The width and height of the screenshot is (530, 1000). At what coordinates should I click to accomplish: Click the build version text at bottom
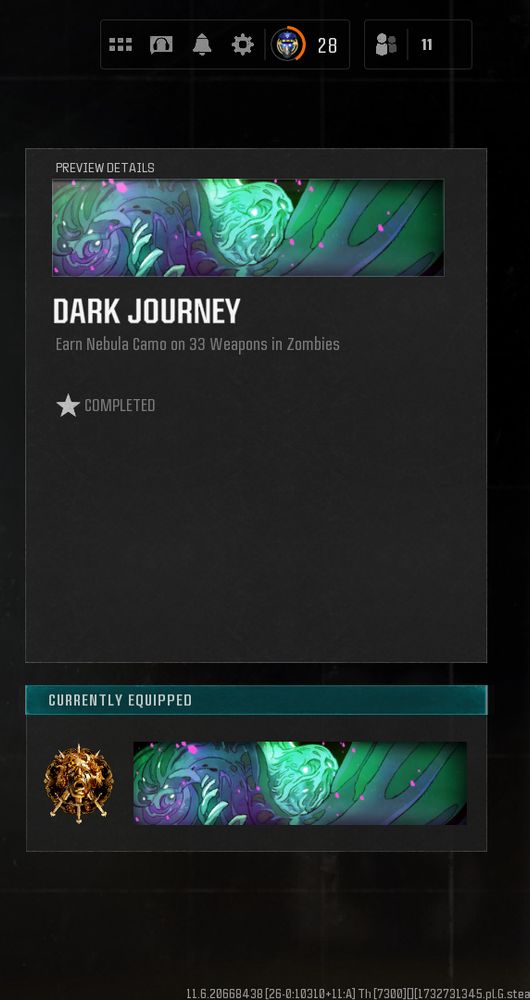pyautogui.click(x=358, y=994)
